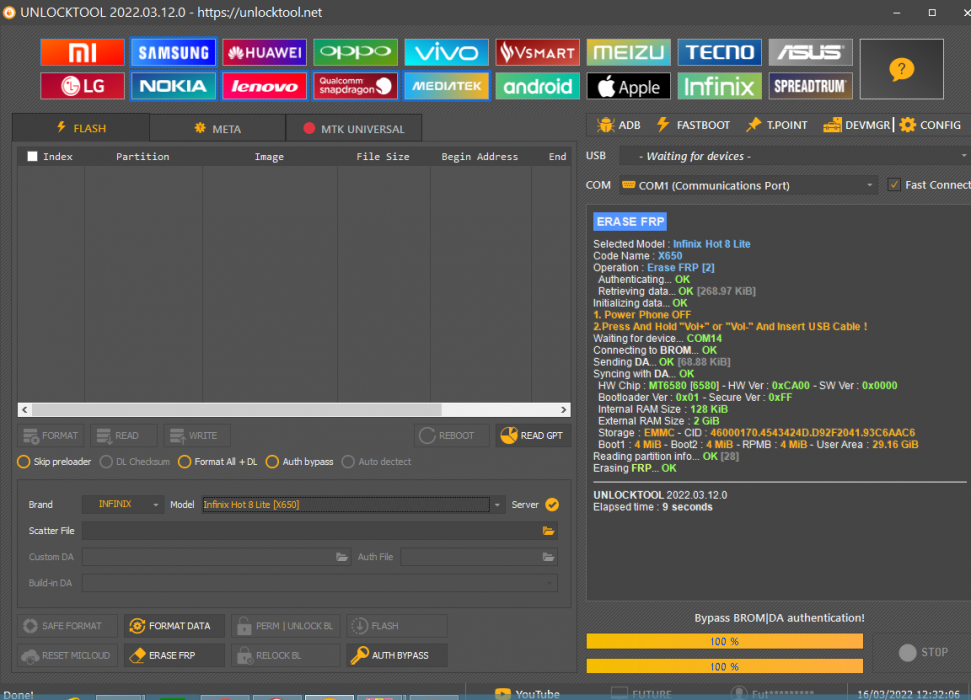
Task: Click the Partition column header
Action: pyautogui.click(x=143, y=157)
